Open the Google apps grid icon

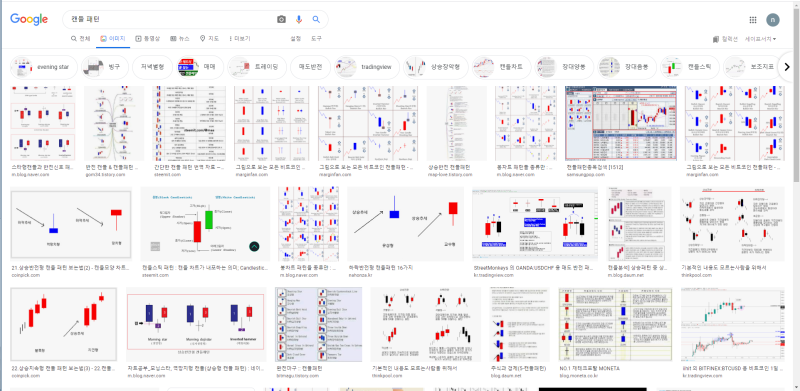[x=753, y=20]
